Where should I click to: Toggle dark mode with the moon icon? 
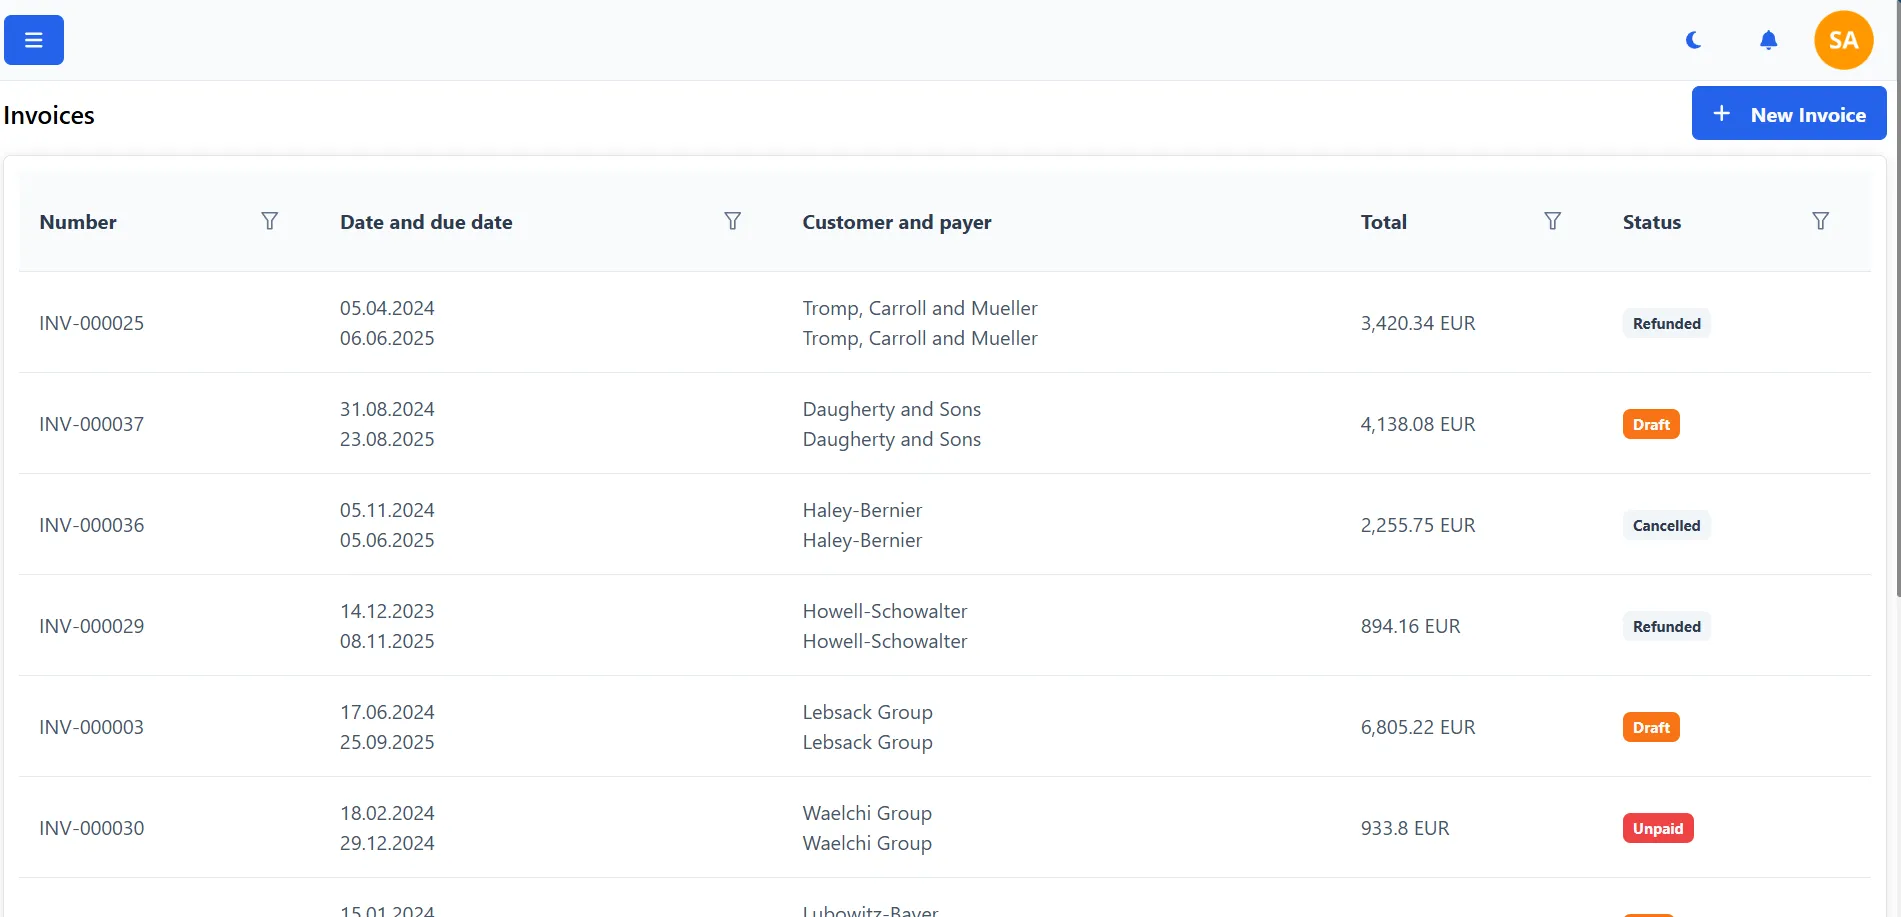(x=1694, y=40)
